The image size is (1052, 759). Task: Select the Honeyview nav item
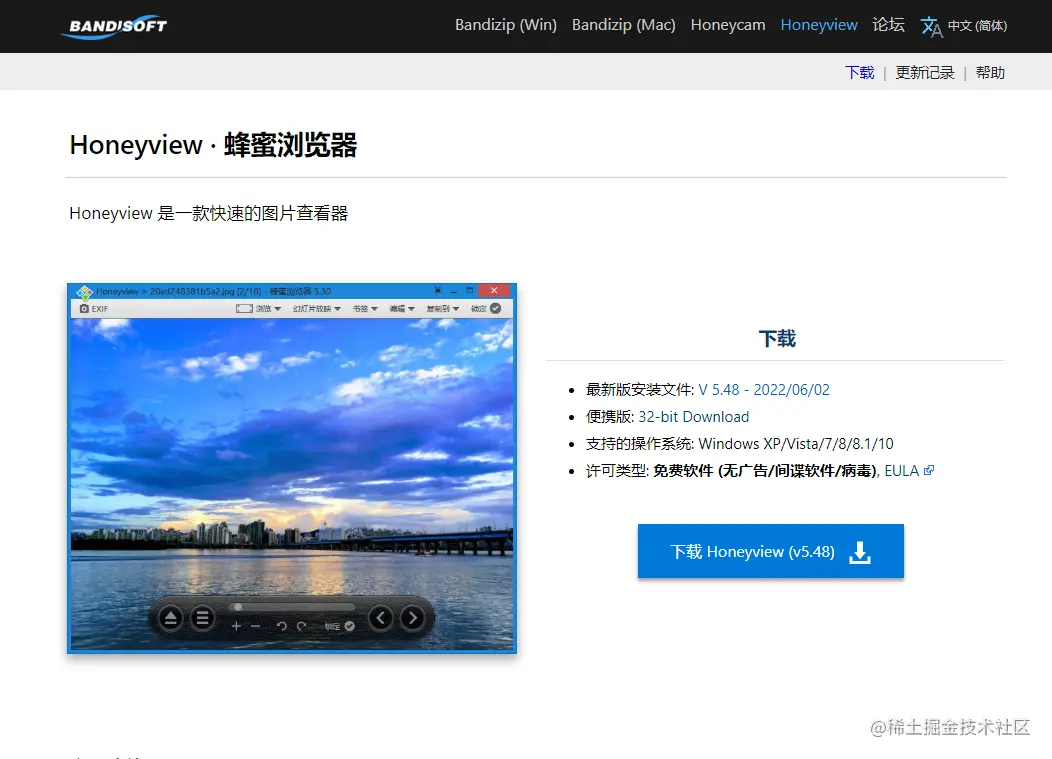[x=819, y=25]
